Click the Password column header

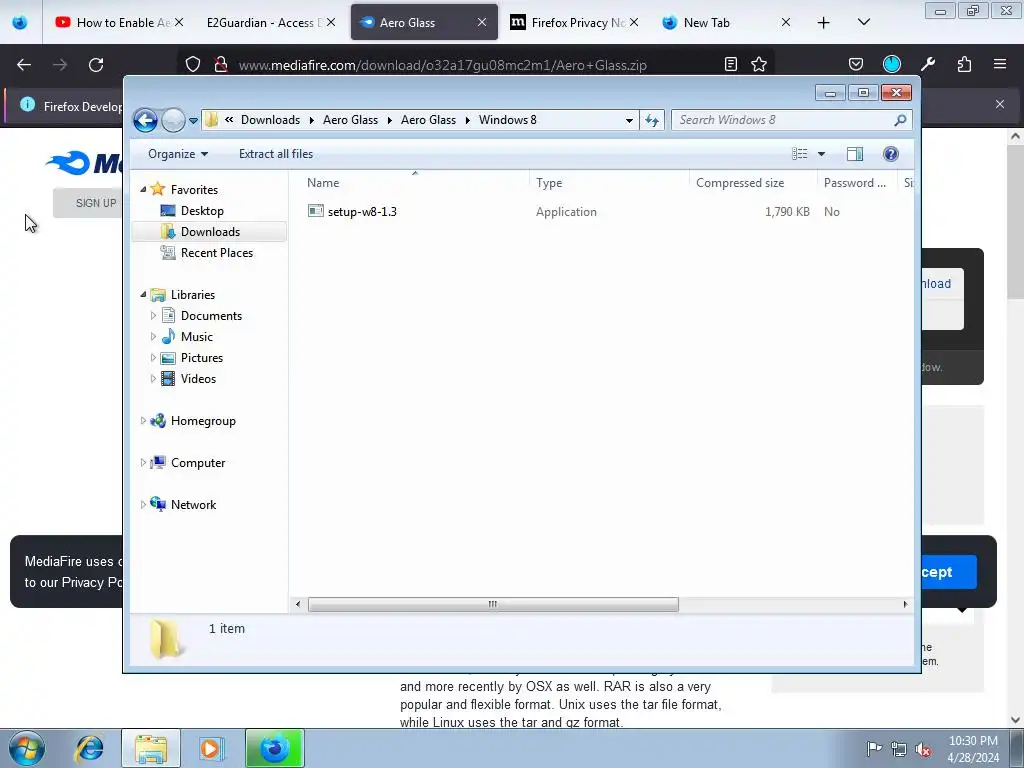[x=854, y=183]
